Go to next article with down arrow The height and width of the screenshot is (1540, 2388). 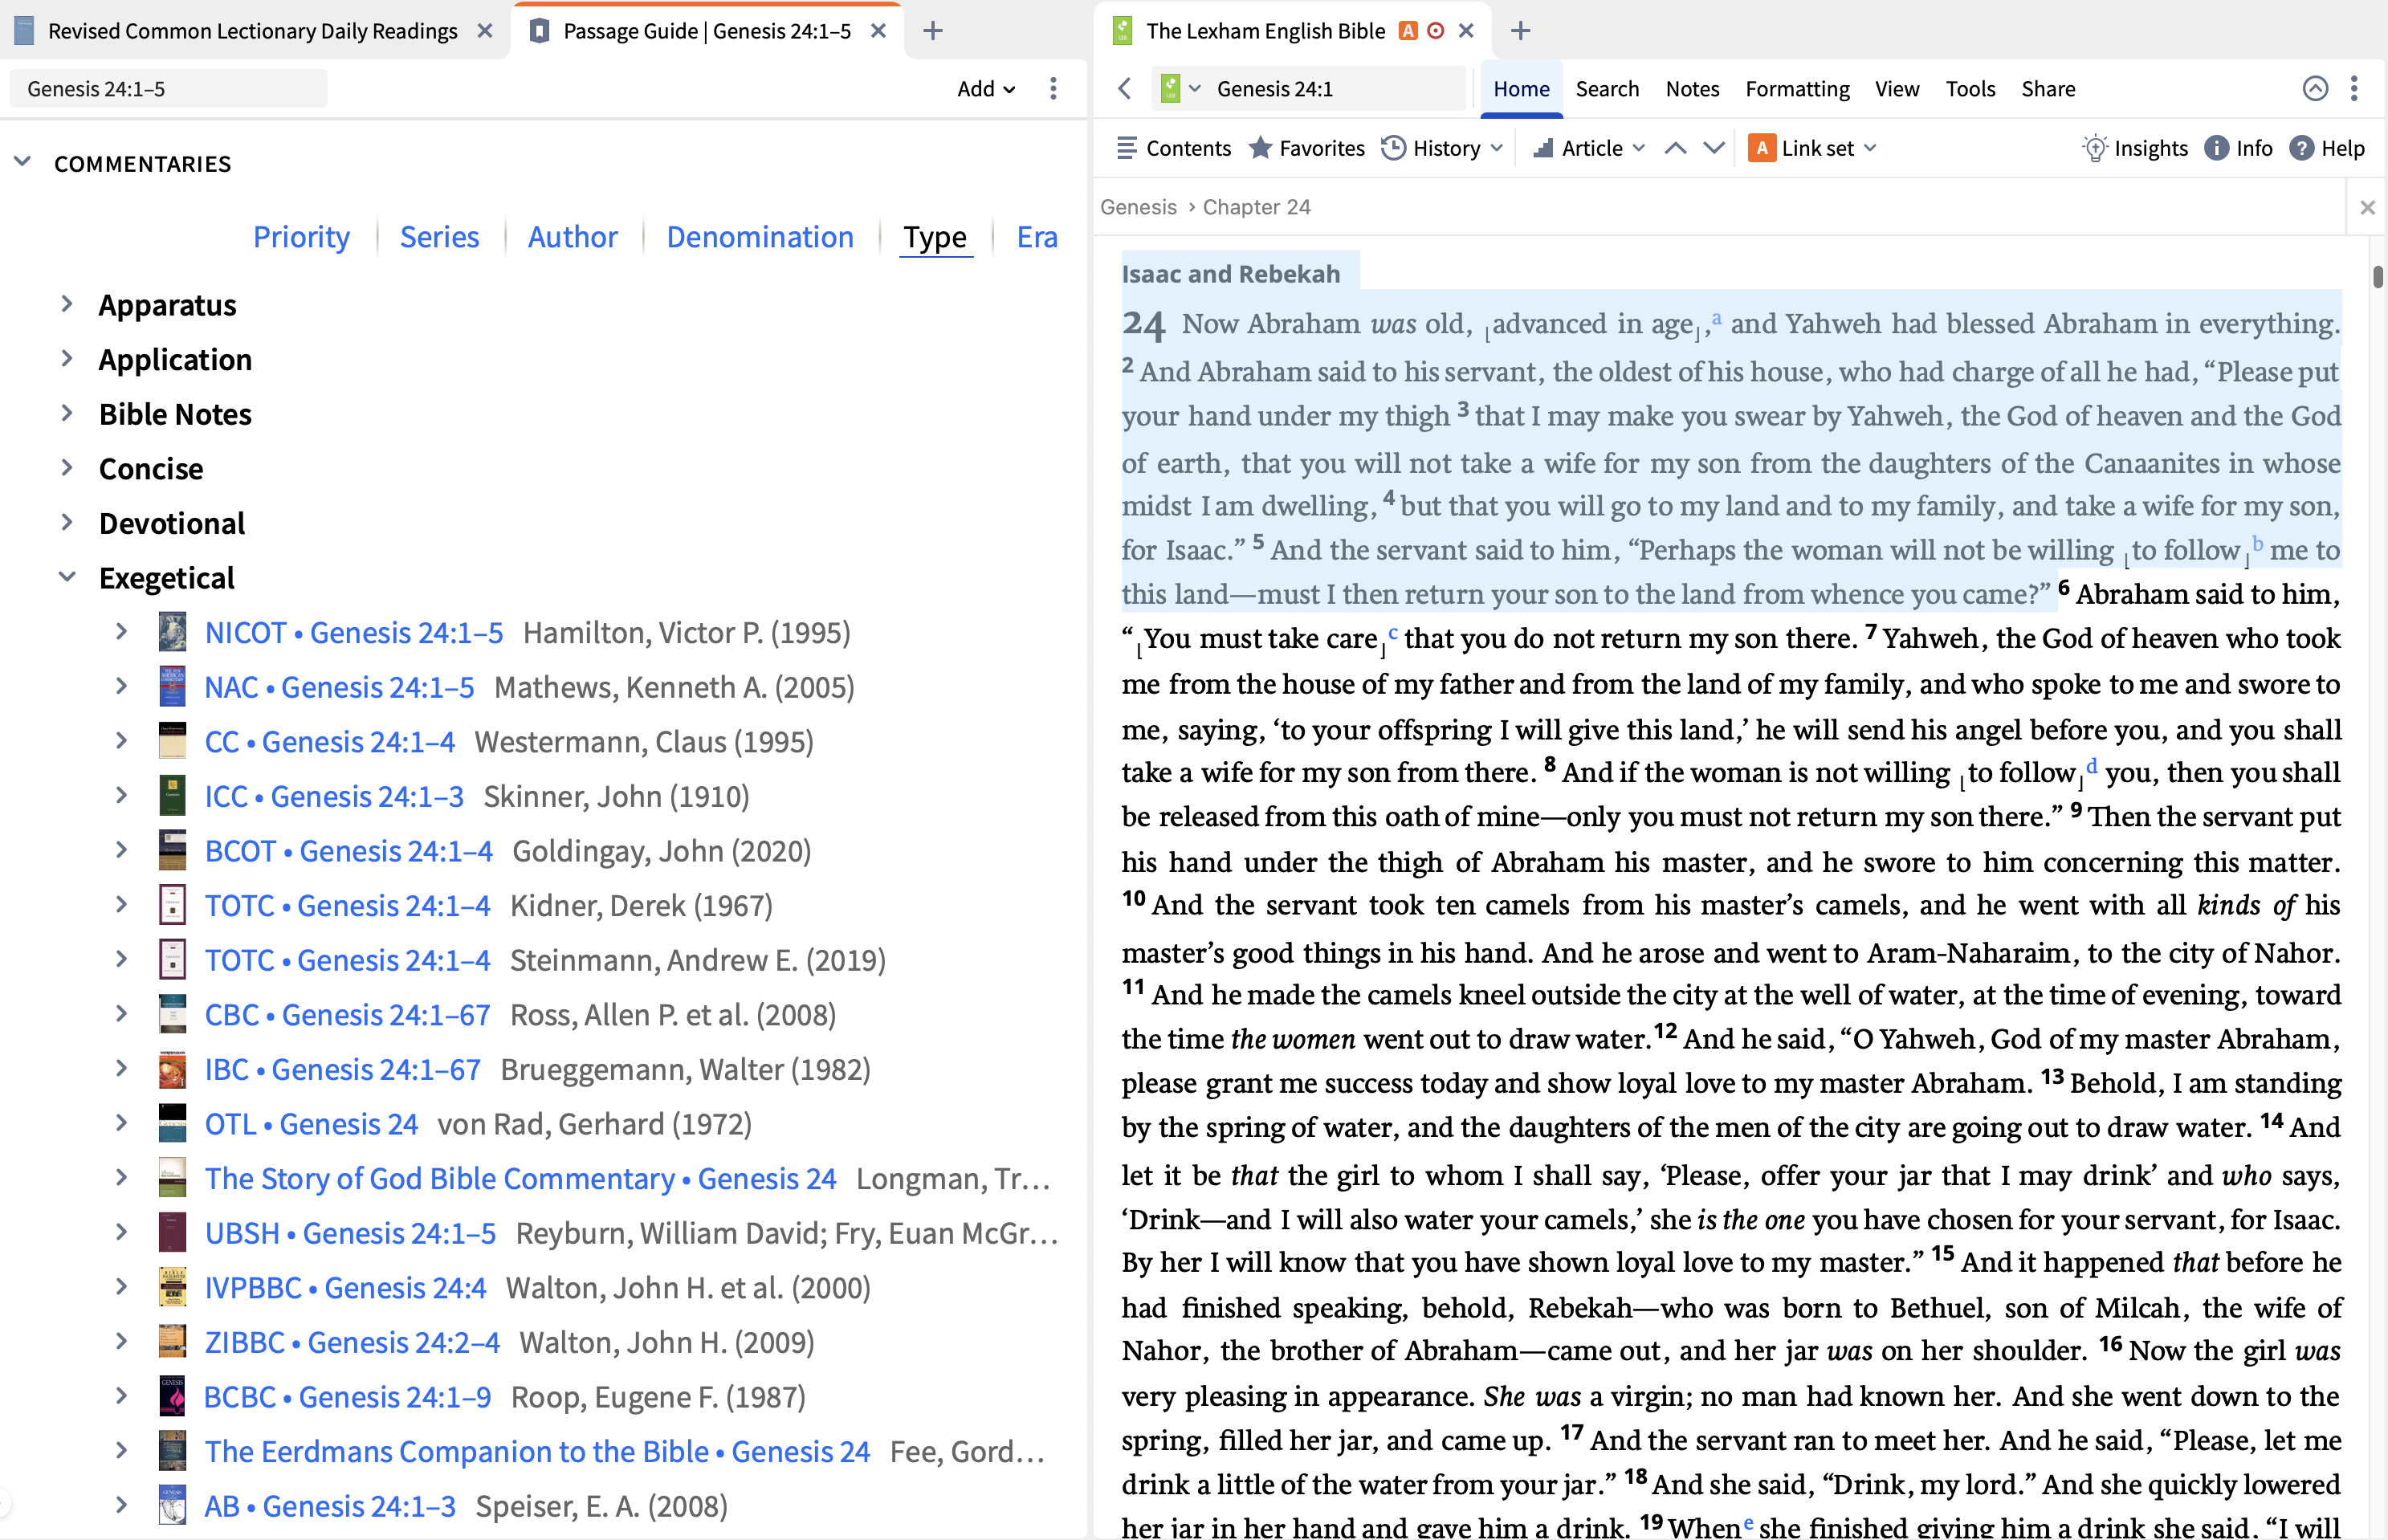coord(1714,148)
